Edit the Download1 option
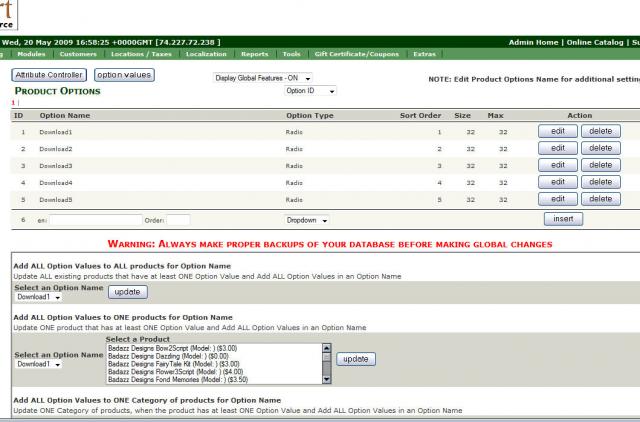This screenshot has width=640, height=422. 558,131
